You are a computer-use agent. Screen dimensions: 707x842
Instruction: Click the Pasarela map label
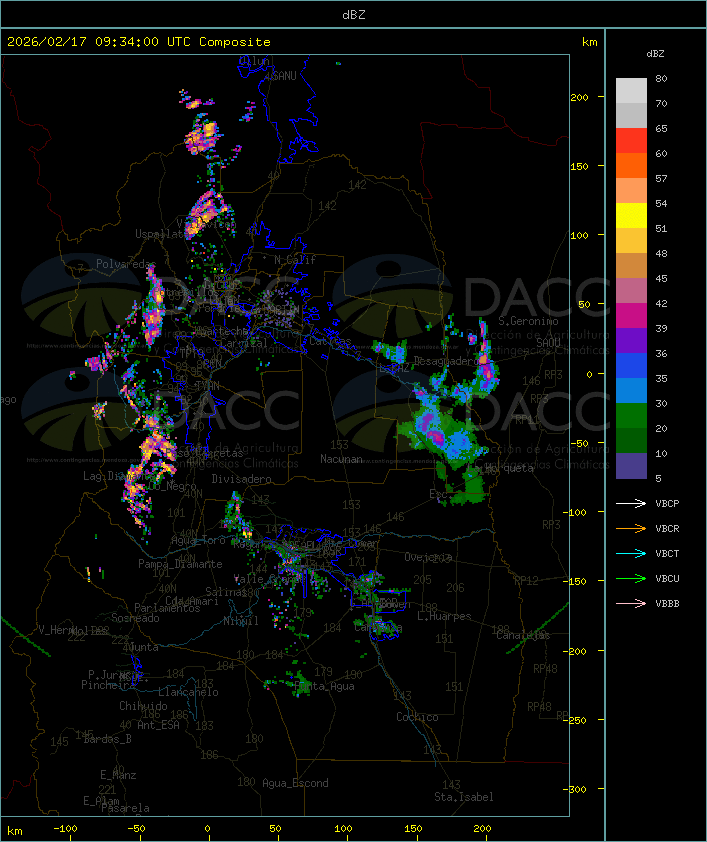click(125, 808)
